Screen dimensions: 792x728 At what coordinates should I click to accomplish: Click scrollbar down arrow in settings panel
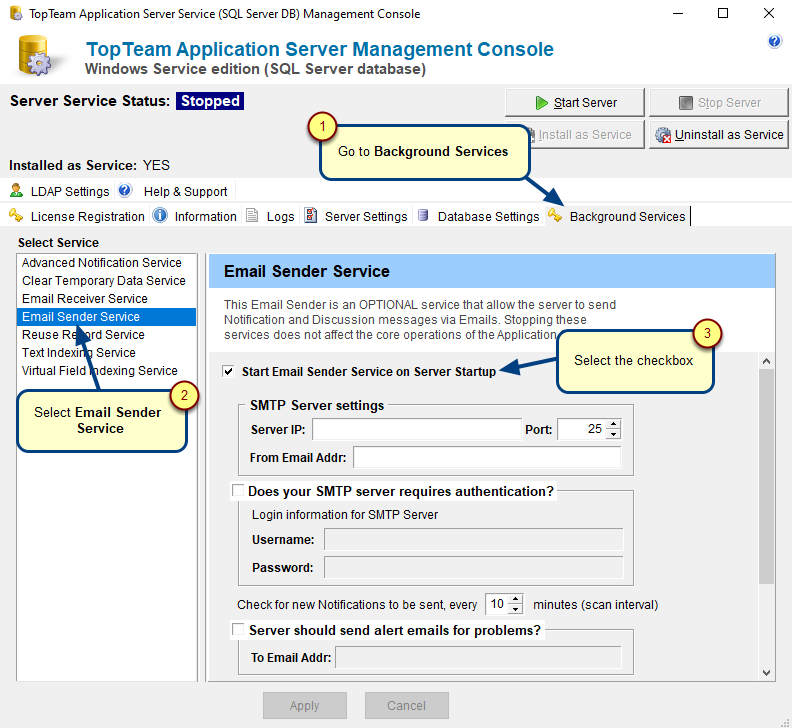[766, 673]
